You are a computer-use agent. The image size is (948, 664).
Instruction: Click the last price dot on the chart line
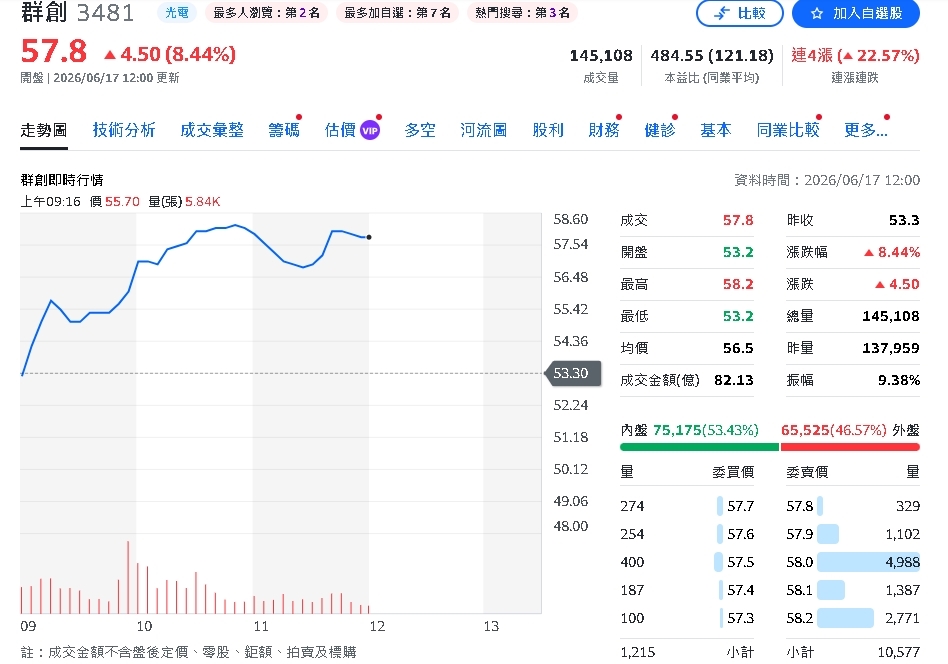click(369, 237)
